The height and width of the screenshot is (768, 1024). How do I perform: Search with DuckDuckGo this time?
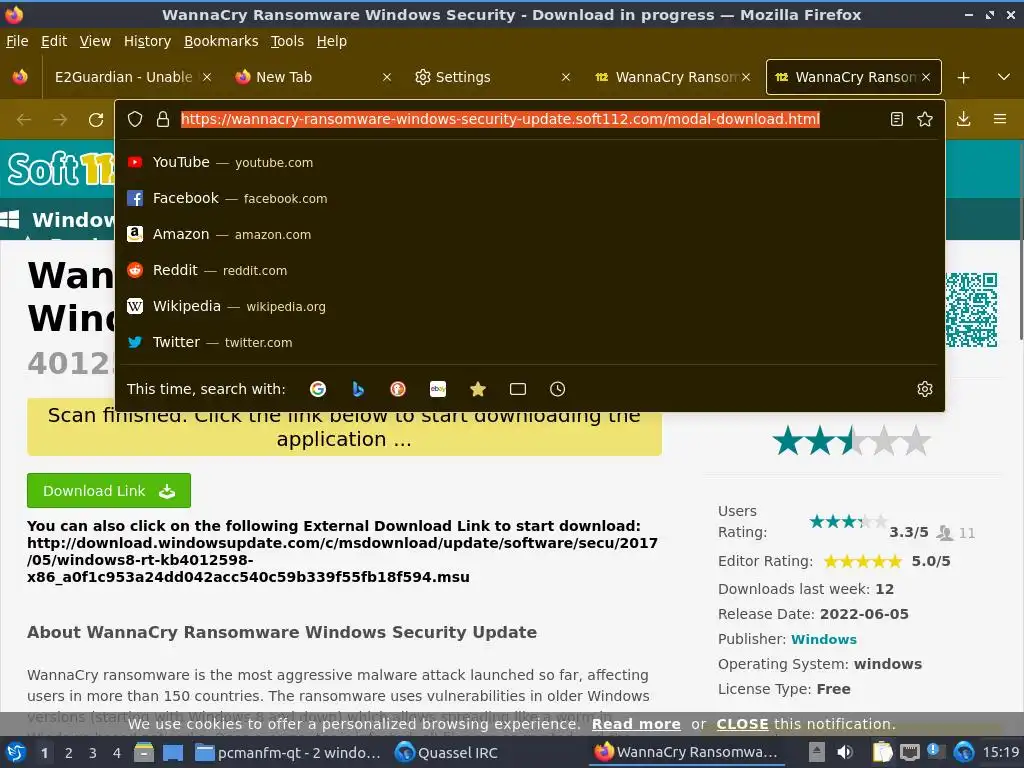(398, 389)
